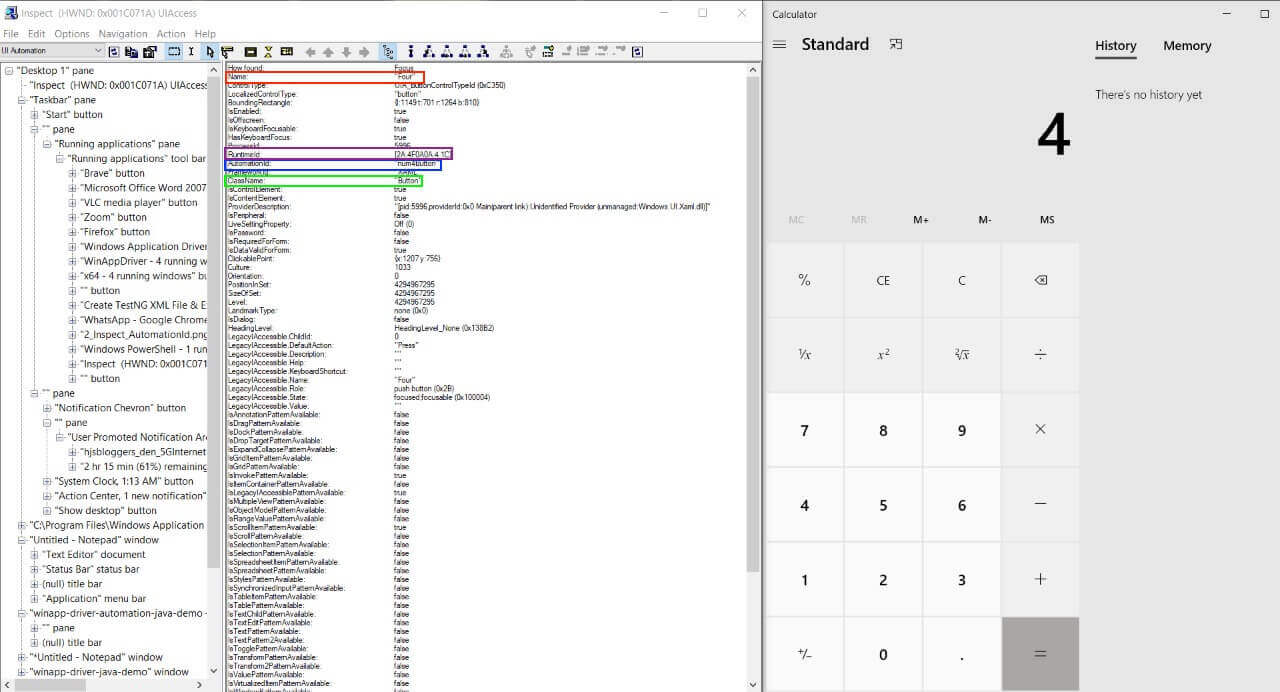Collapse the "Taskbar" pane tree node
The image size is (1280, 692).
pyautogui.click(x=22, y=100)
